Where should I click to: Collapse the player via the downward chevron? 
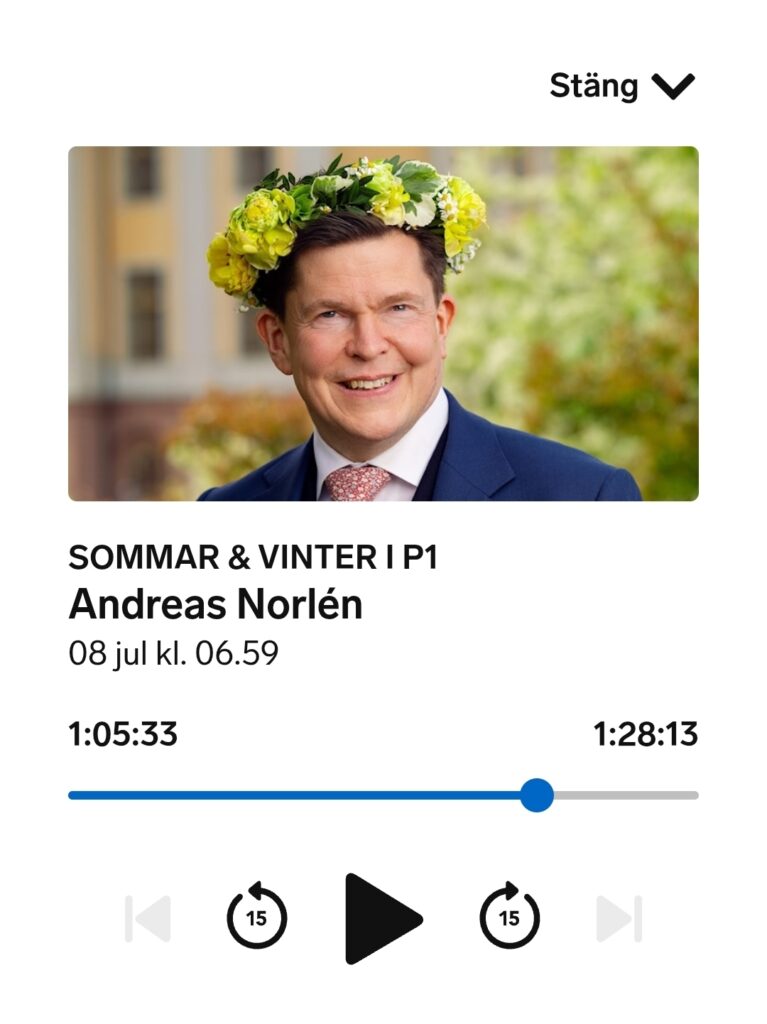[673, 86]
